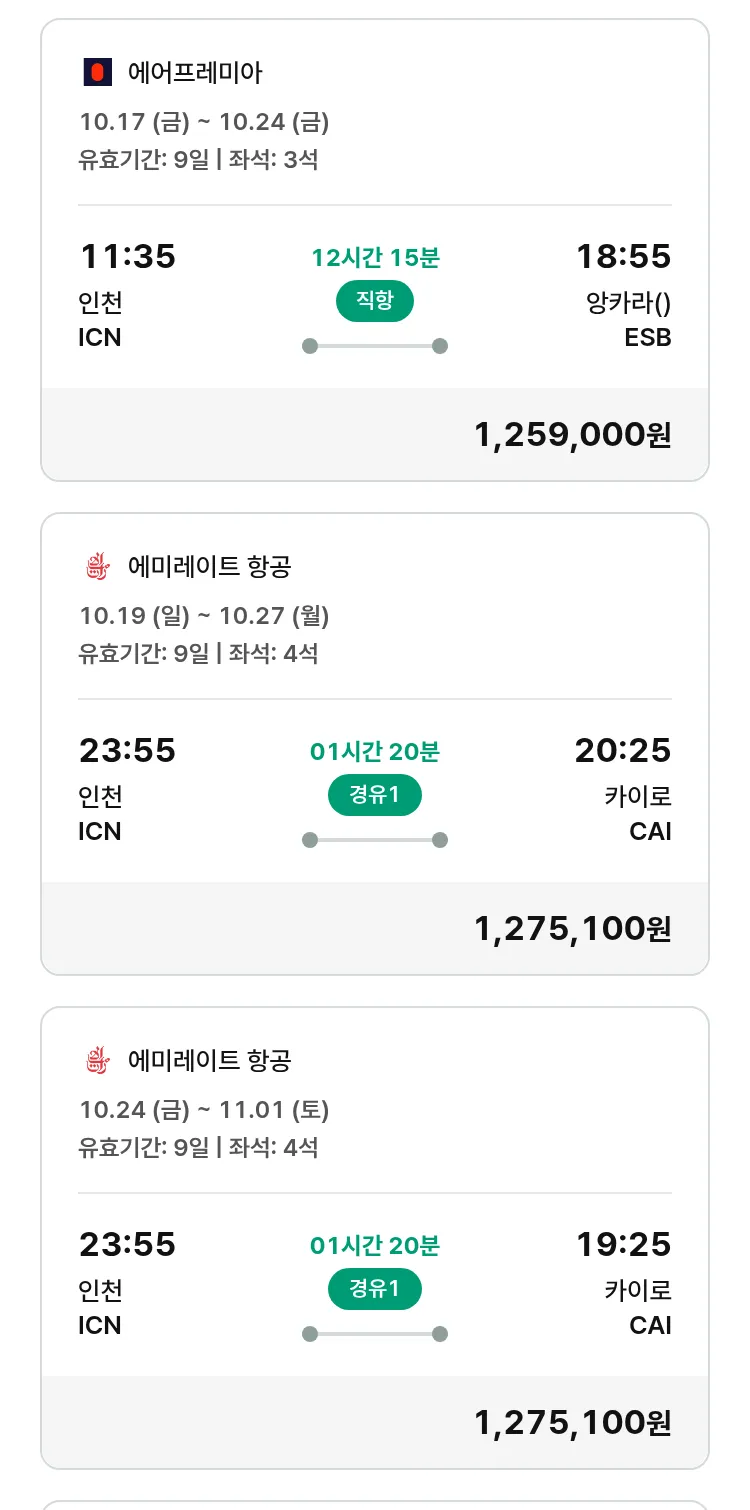Viewport: 750px width, 1510px height.
Task: Choose the 1,275,100원 fare for the 10.19 departure
Action: tap(572, 929)
